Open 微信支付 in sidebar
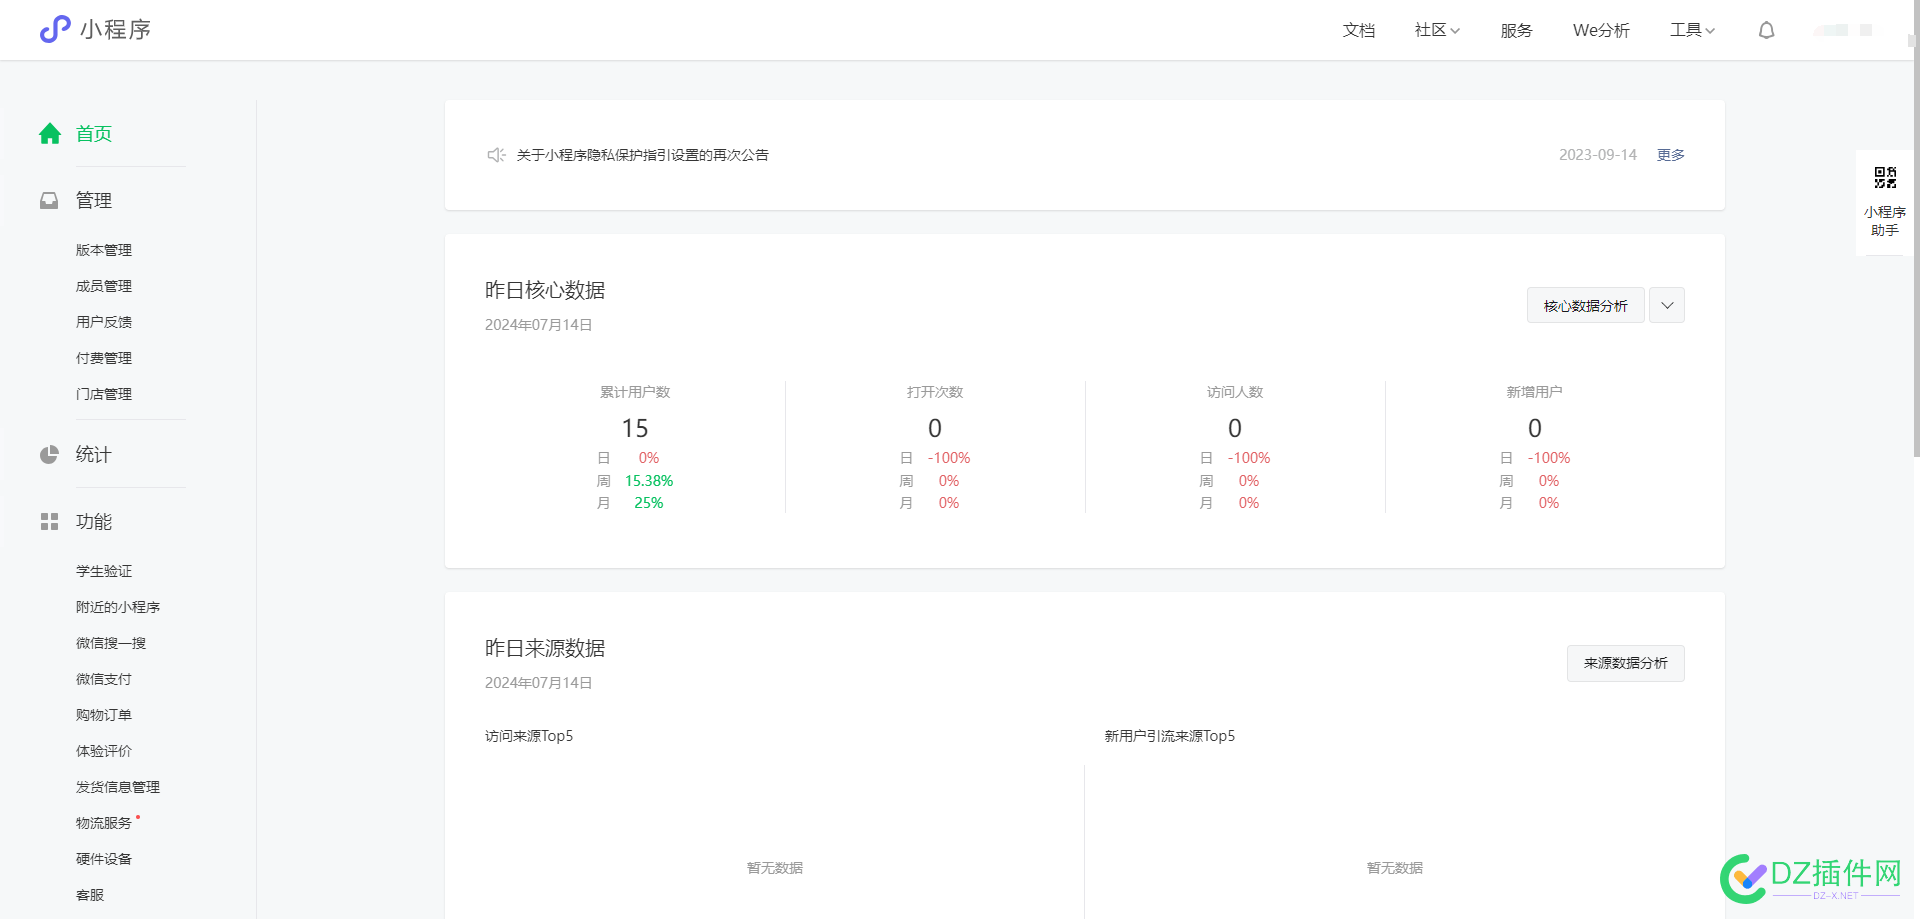The image size is (1920, 919). (x=104, y=679)
